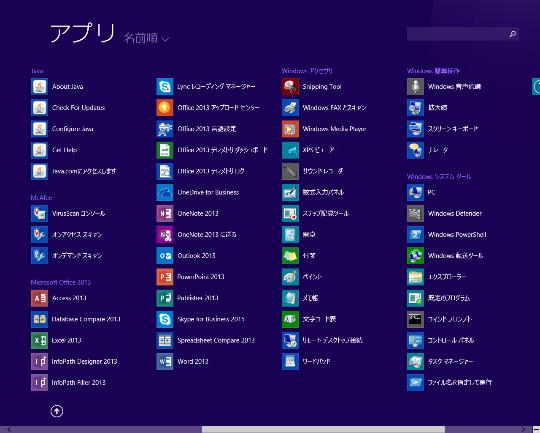Screen dimensions: 540x433
Task: Launch Outlook 2013 icon
Action: click(x=165, y=256)
